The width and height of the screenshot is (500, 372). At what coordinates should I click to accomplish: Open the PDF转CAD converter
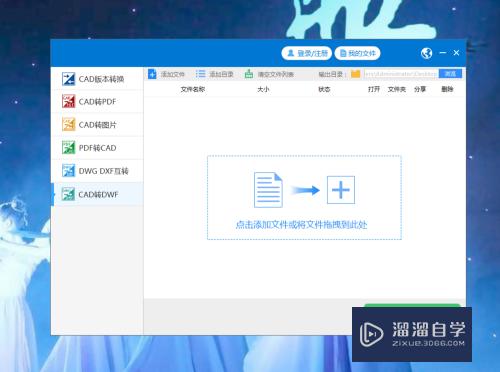97,148
